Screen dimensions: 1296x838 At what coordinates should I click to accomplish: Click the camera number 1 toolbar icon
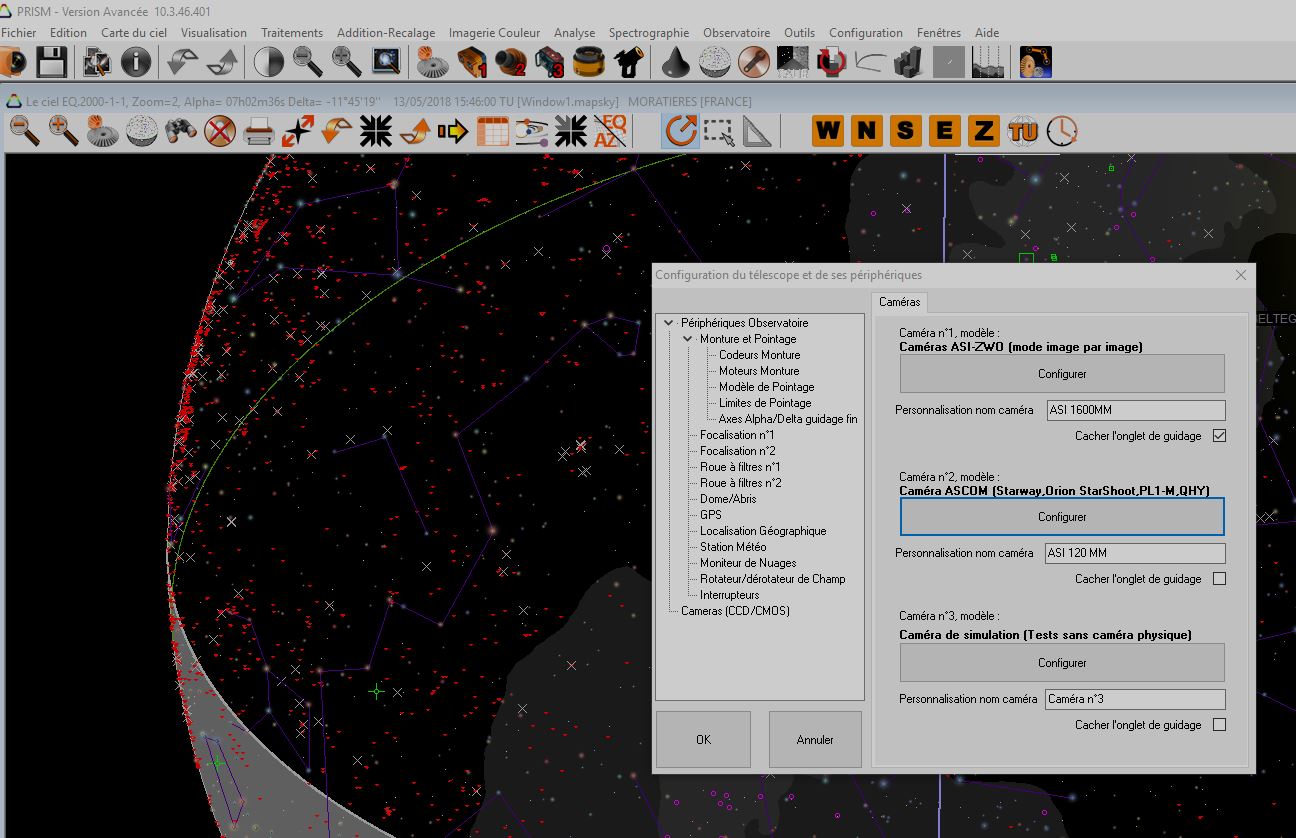point(472,63)
